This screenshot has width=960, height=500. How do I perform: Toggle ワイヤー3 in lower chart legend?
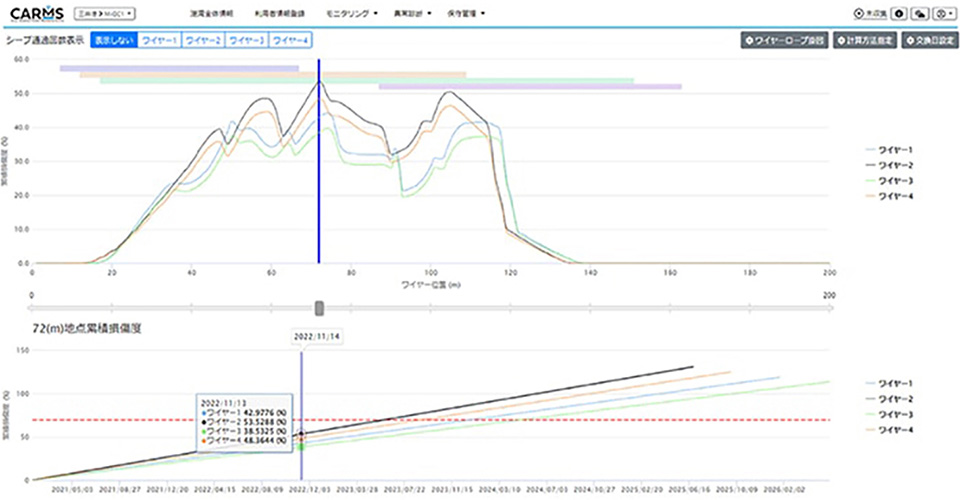tap(889, 414)
